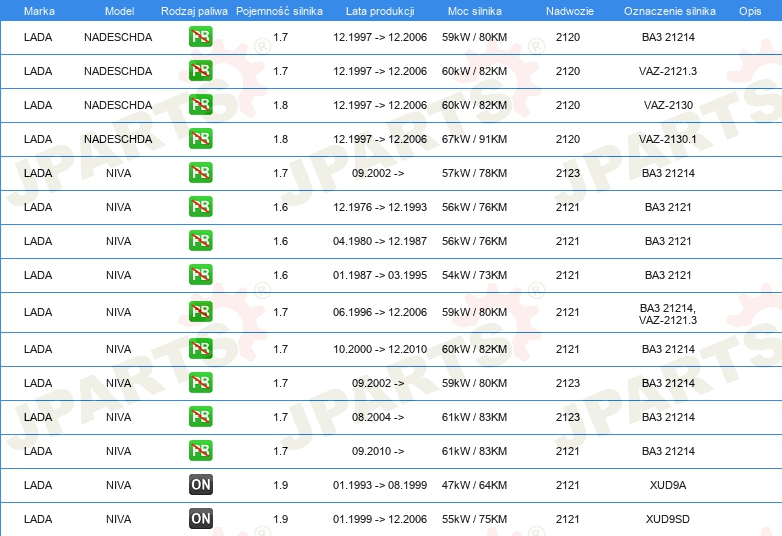Click power value 54kW / 73KM
The image size is (782, 536).
[474, 275]
